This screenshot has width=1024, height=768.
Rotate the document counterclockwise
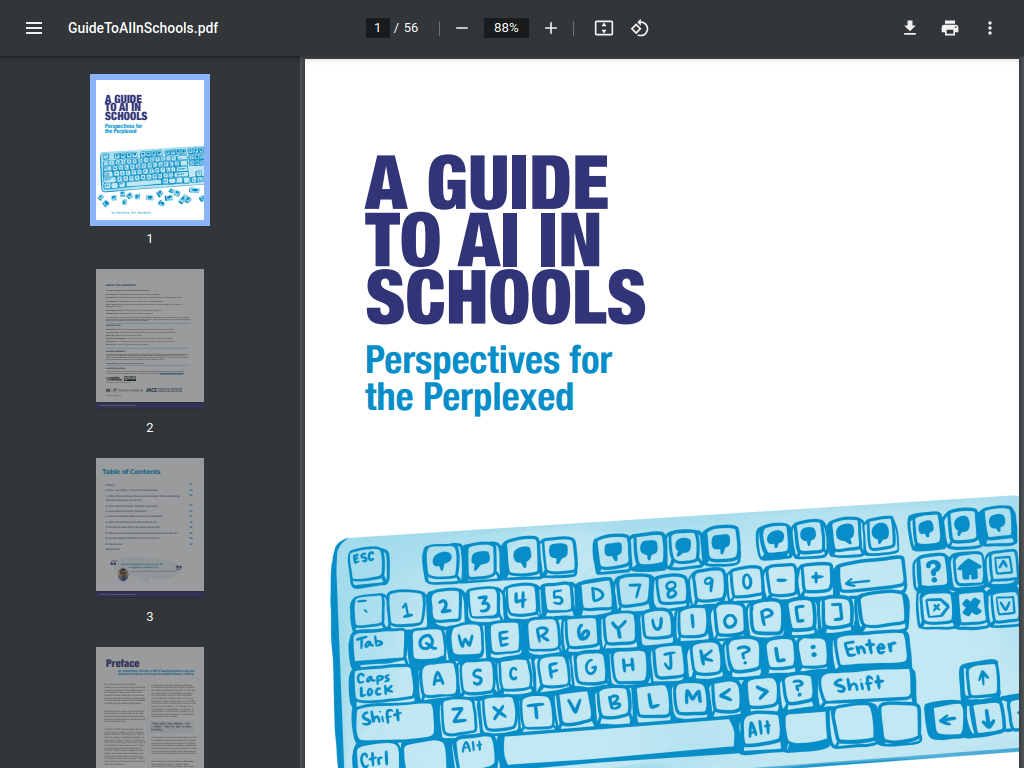point(640,27)
